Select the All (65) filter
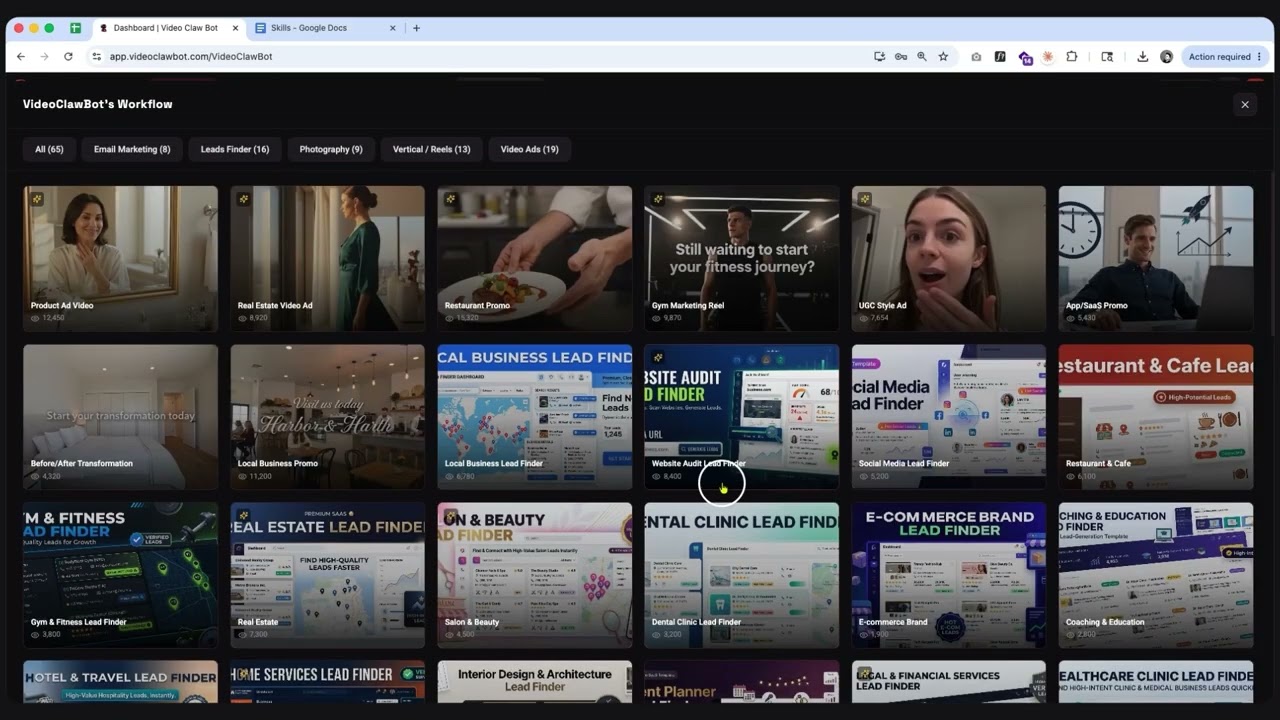 49,149
